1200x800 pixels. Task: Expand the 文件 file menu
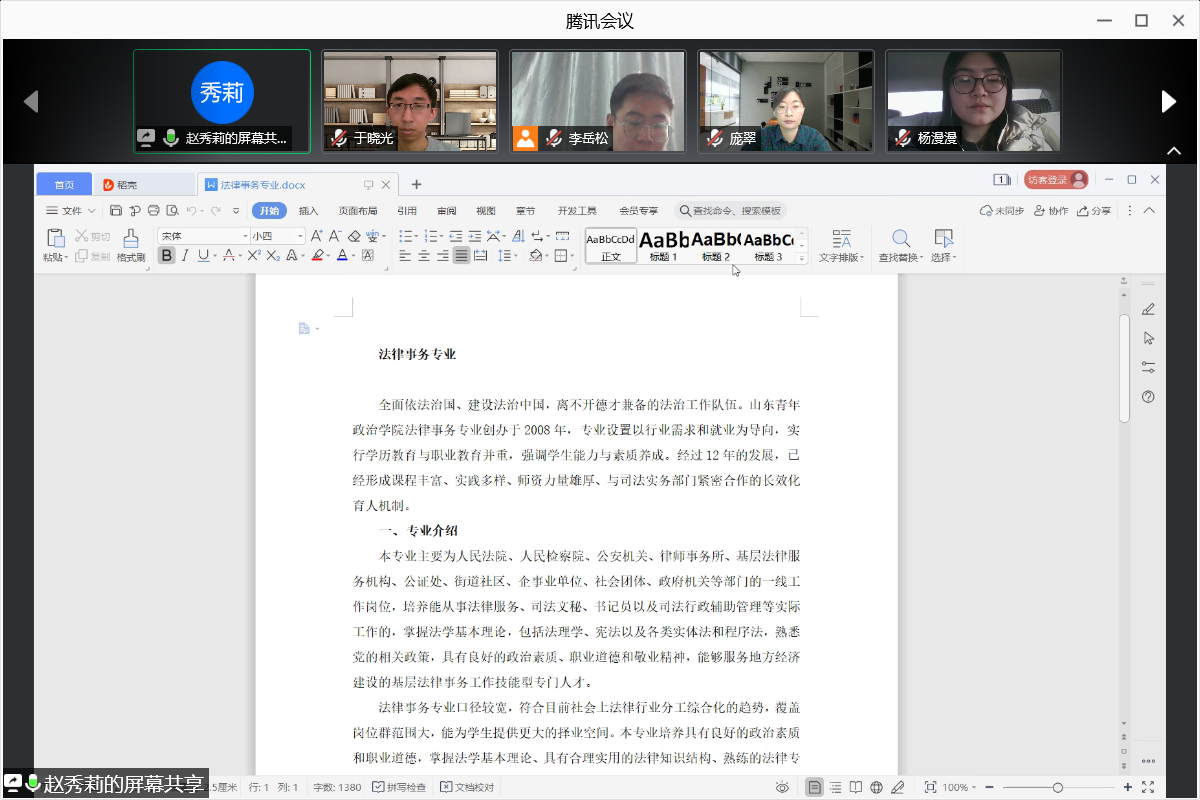[71, 211]
